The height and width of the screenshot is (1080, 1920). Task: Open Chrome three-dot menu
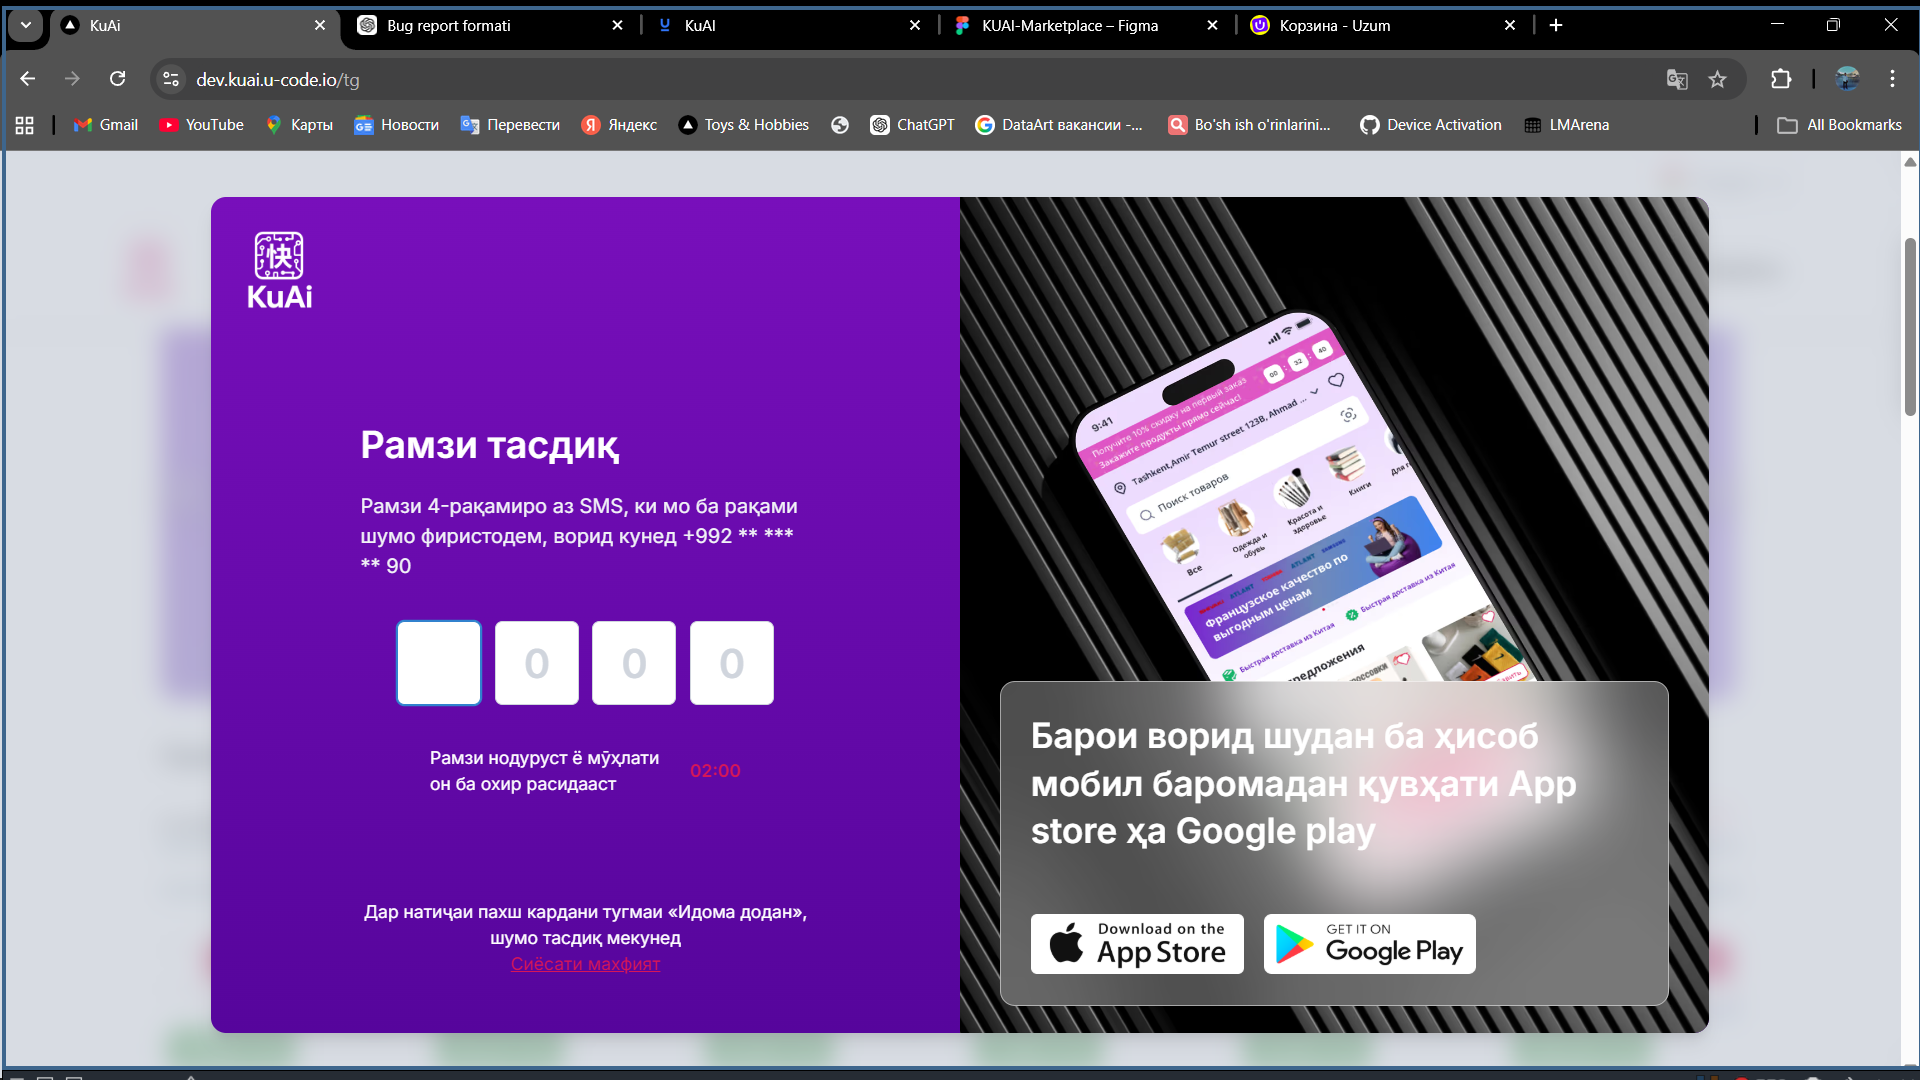point(1892,79)
